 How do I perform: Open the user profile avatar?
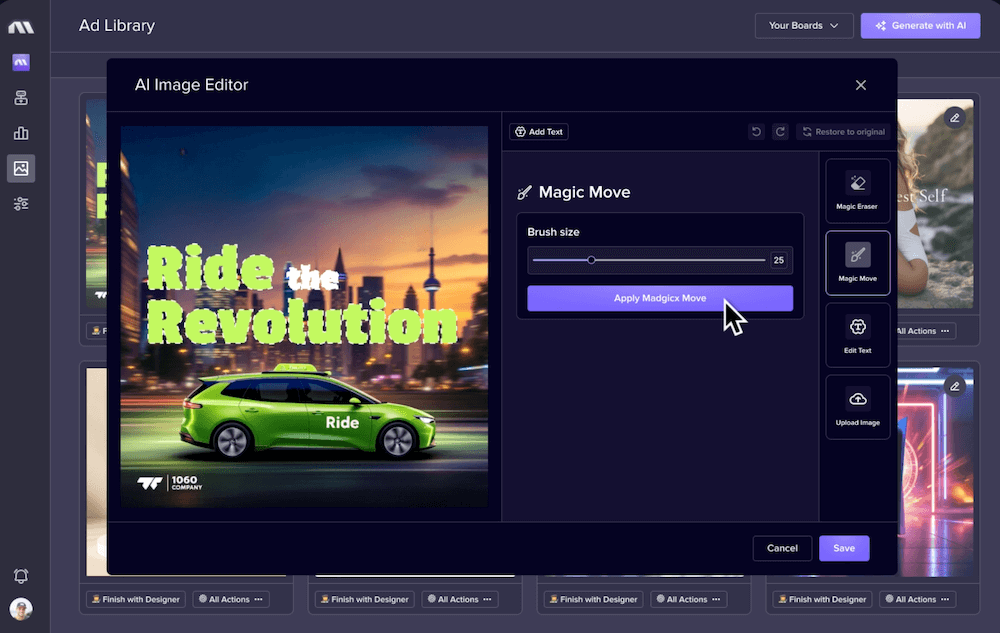21,609
